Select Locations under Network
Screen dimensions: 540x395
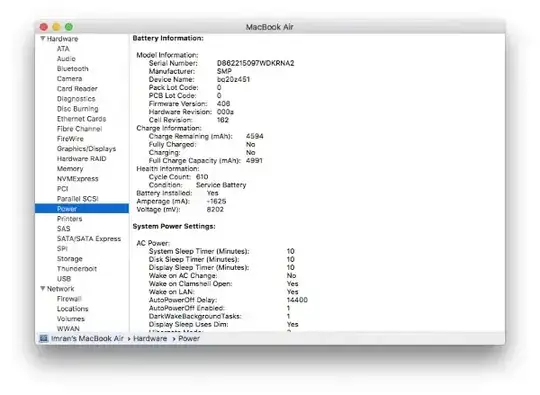(73, 309)
